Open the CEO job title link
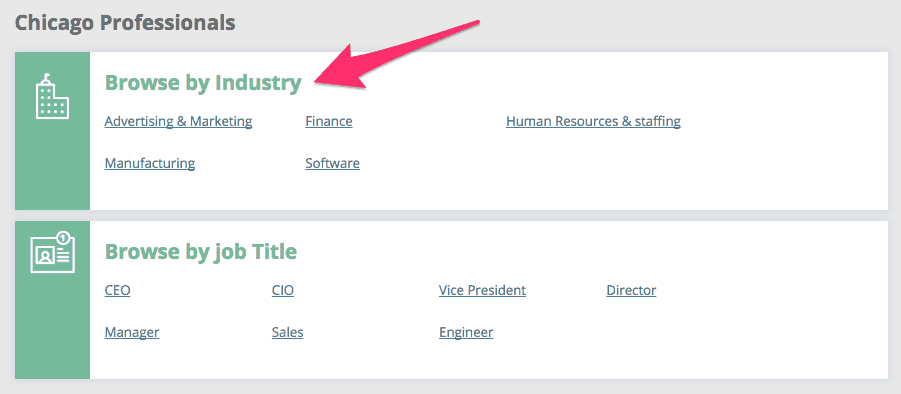Image resolution: width=901 pixels, height=394 pixels. click(117, 291)
